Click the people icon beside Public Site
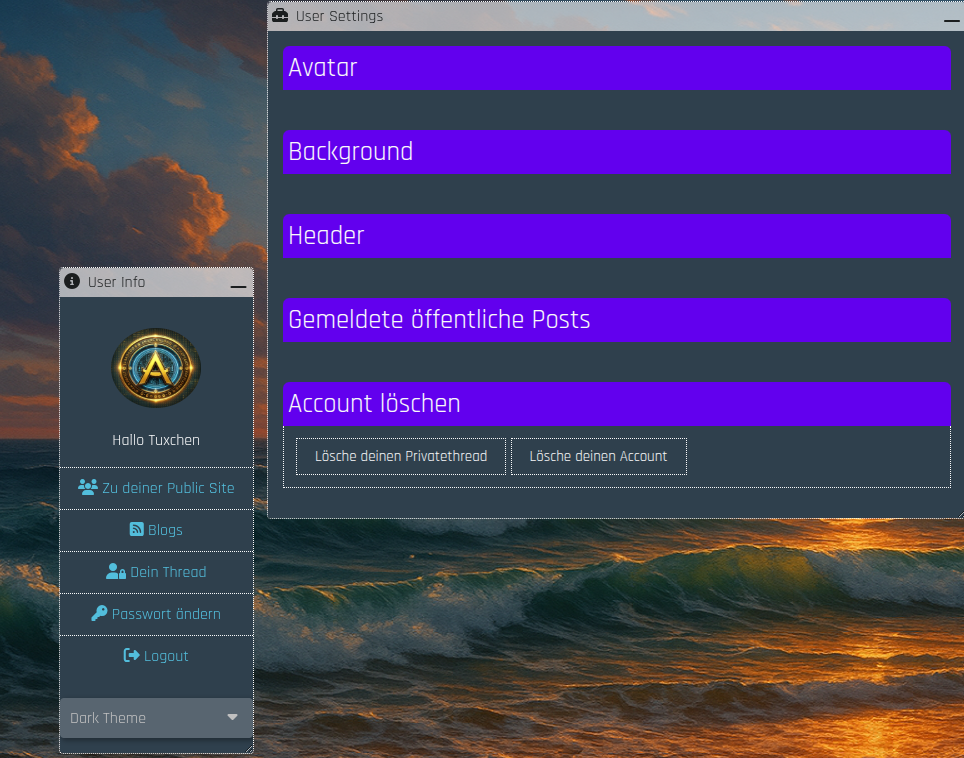 [88, 488]
